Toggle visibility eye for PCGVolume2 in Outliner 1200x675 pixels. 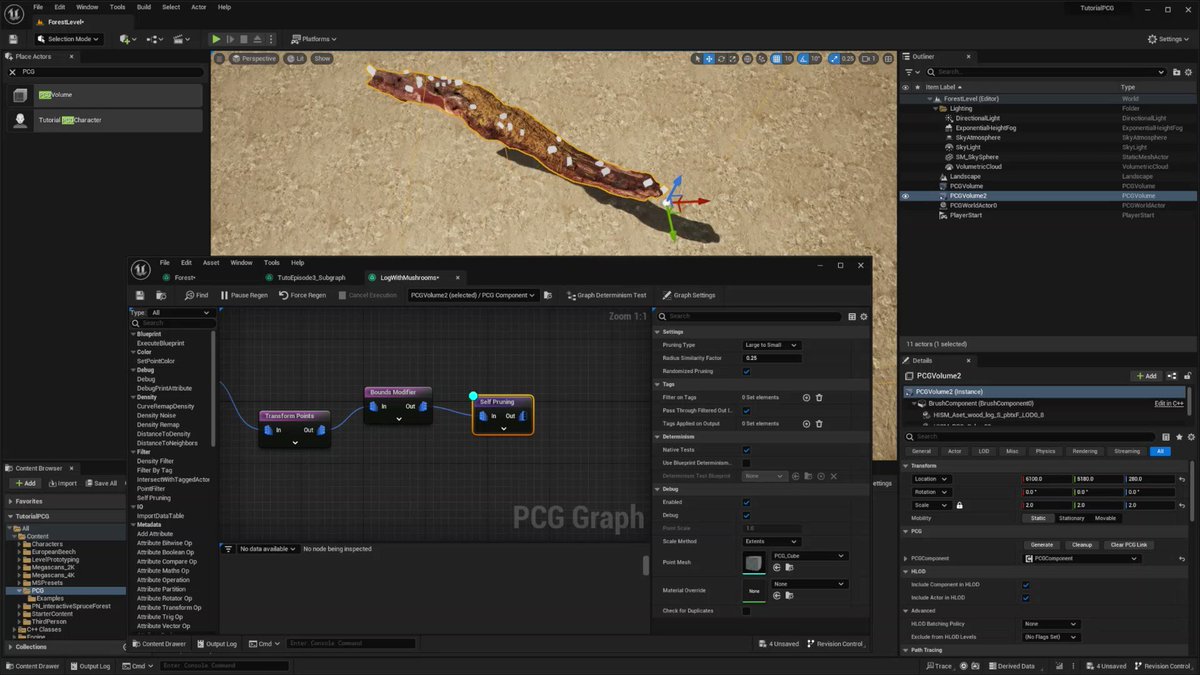[906, 196]
